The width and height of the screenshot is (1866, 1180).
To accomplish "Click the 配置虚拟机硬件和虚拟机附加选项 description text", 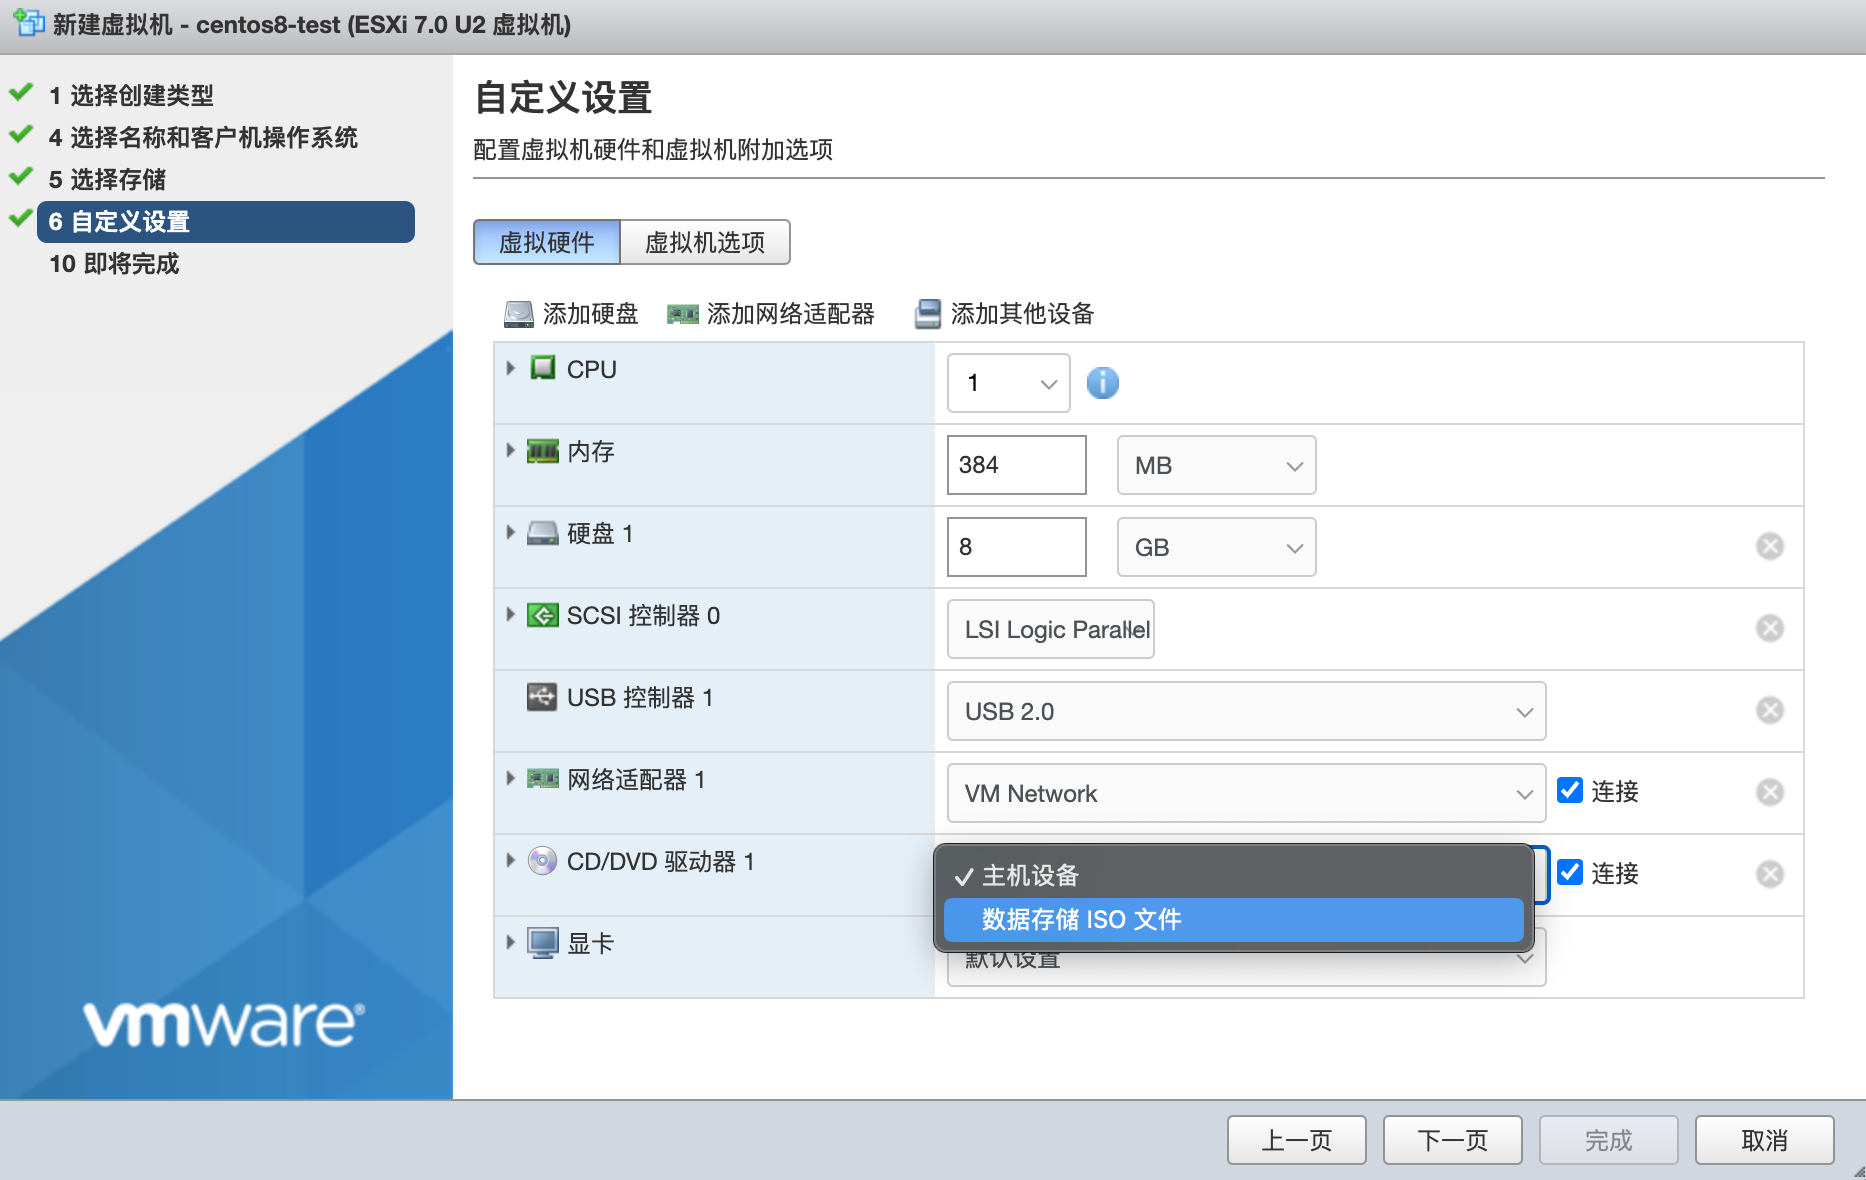I will 653,150.
